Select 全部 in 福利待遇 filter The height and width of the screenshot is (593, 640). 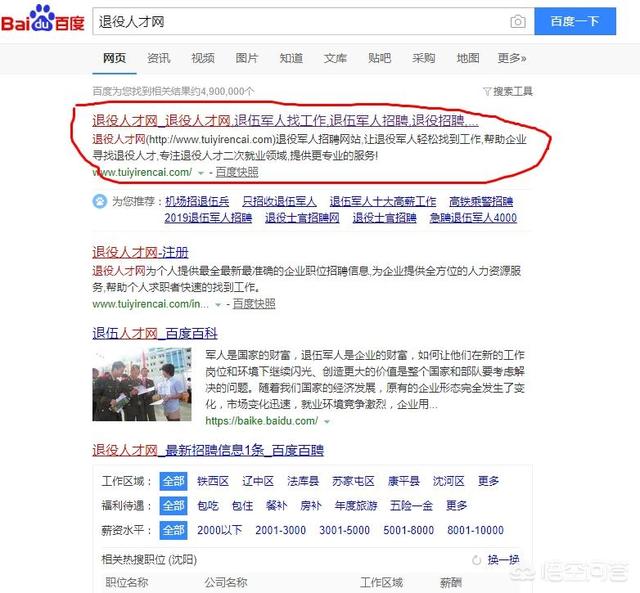click(173, 506)
